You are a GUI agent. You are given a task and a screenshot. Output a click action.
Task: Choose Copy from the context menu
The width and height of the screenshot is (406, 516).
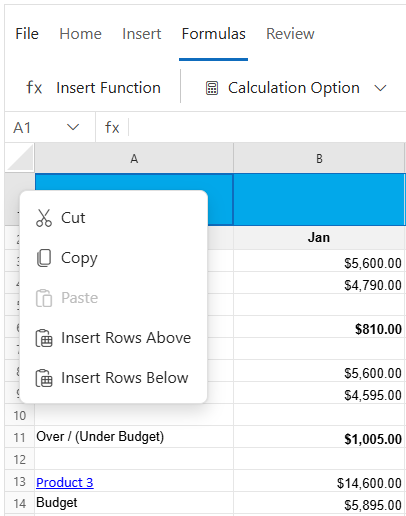tap(114, 258)
